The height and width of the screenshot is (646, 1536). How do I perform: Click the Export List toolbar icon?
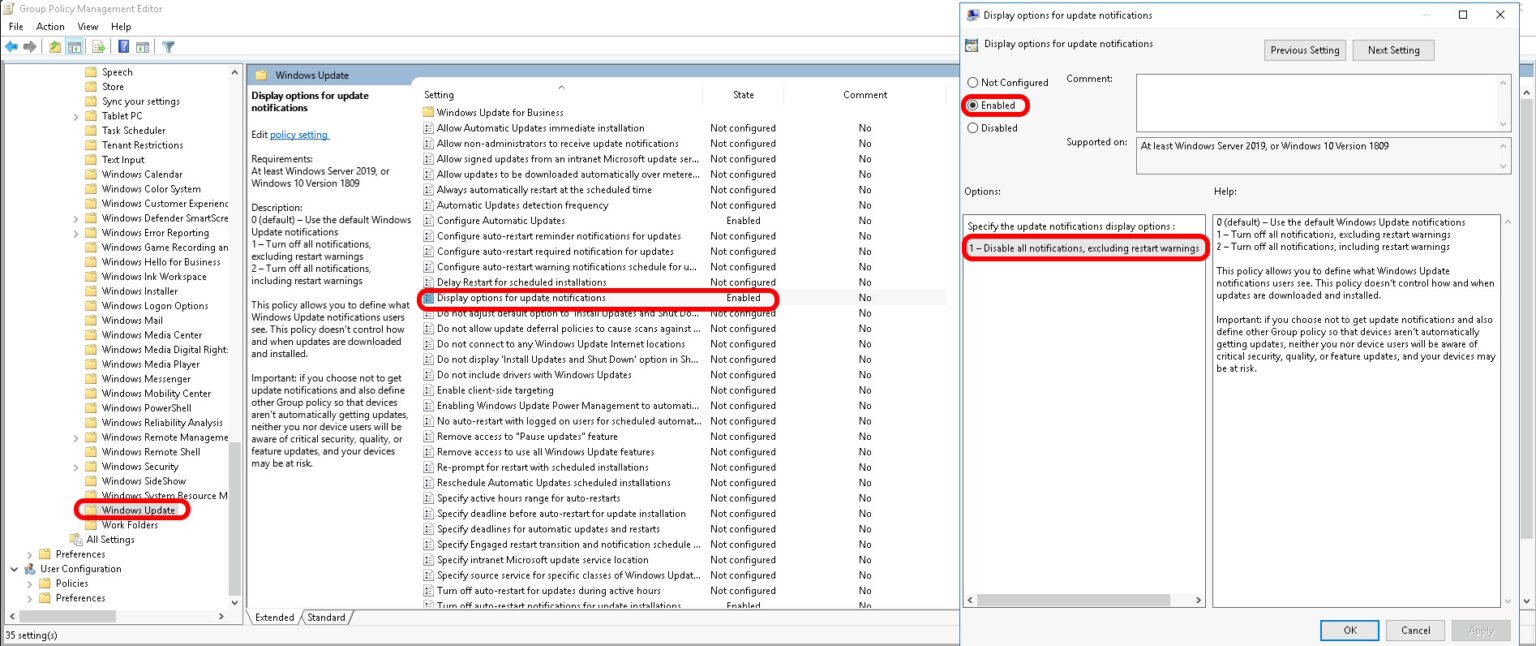point(98,46)
